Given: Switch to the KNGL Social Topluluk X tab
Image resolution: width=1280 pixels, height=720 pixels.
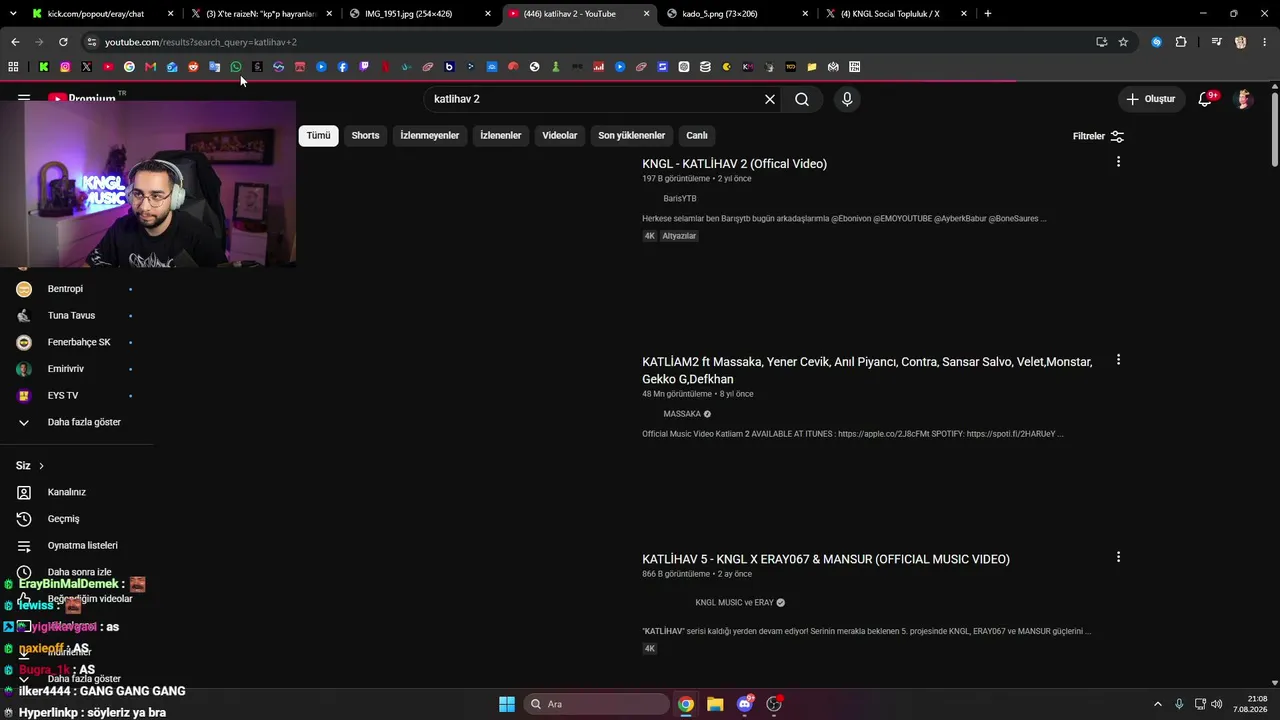Looking at the screenshot, I should [896, 14].
